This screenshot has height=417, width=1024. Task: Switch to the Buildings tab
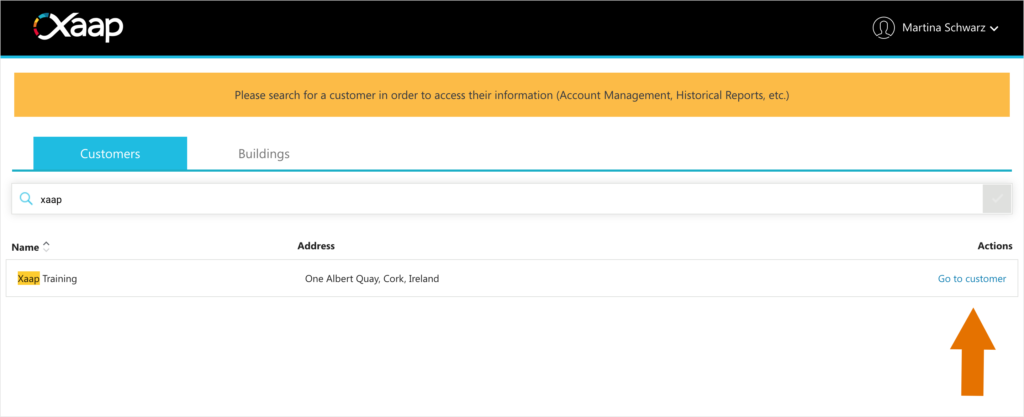click(x=264, y=154)
